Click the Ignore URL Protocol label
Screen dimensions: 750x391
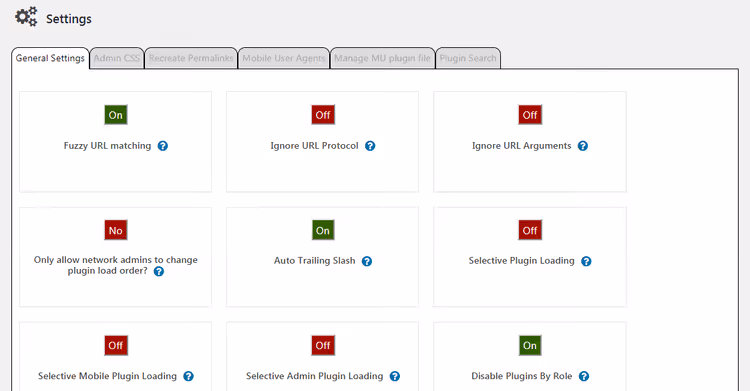point(314,146)
